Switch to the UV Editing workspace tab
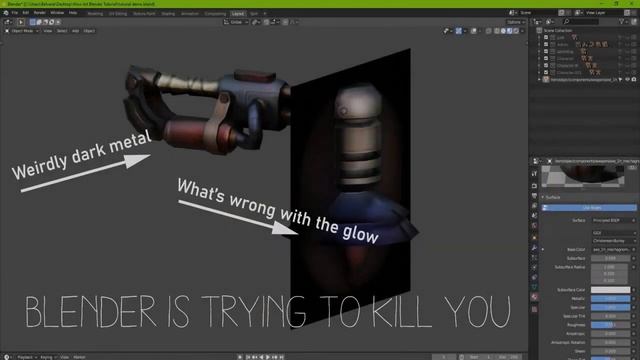640x360 pixels. (x=118, y=13)
